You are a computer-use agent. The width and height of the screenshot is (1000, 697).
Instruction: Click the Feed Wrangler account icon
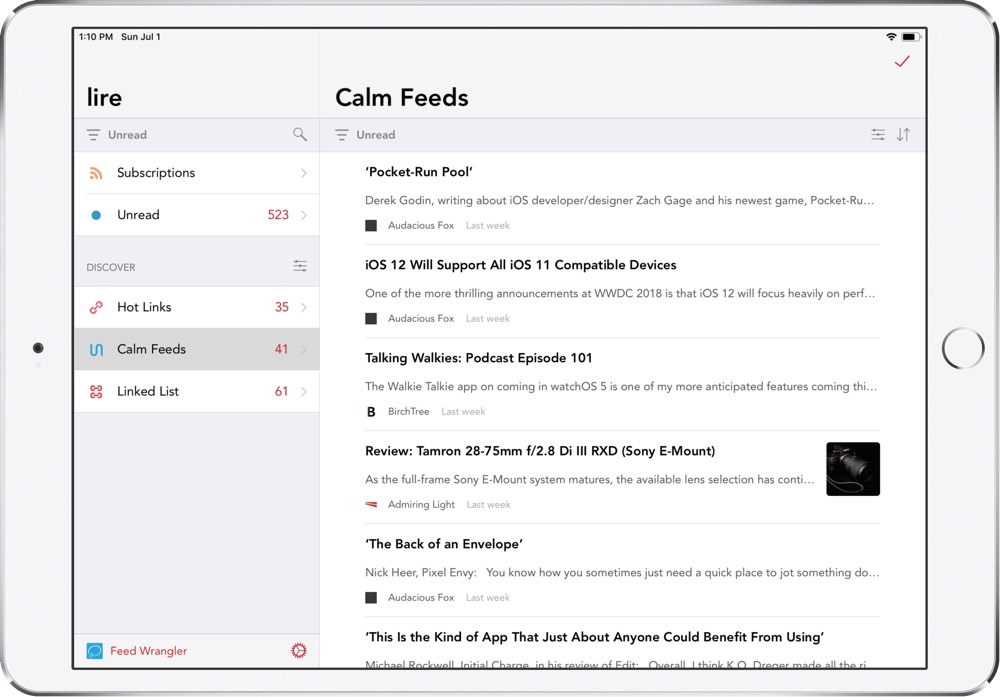94,650
